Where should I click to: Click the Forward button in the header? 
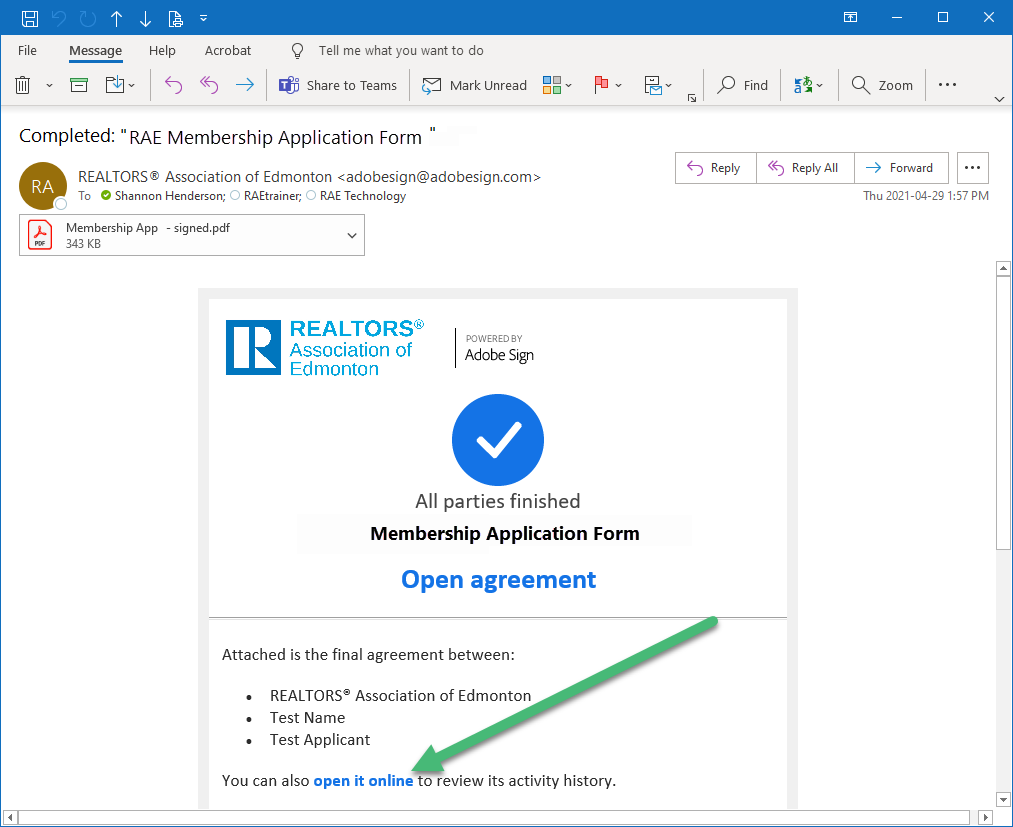coord(901,168)
